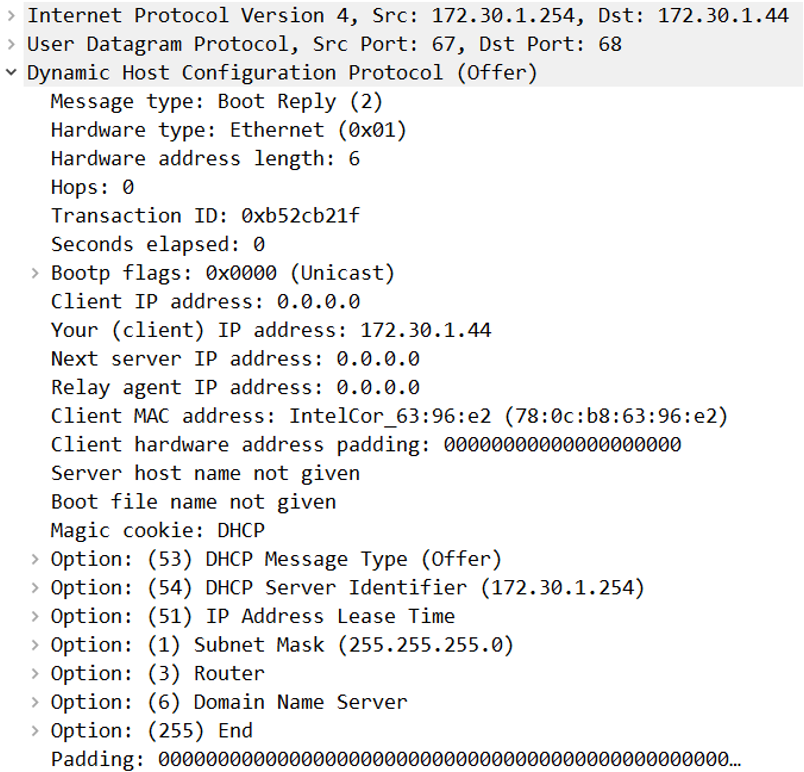
Task: Select the Padding line at the bottom
Action: pos(395,759)
